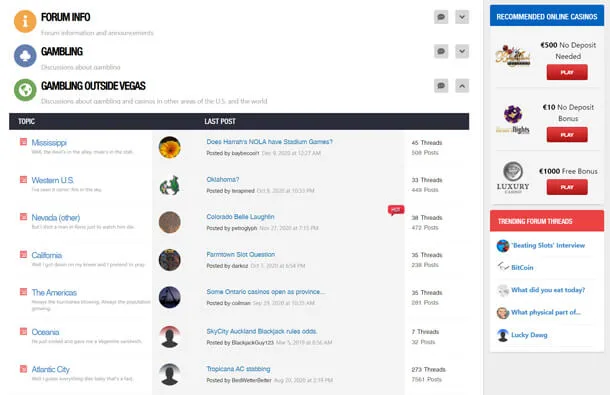Open the Atlantic City forum
This screenshot has width=610, height=395.
pos(51,369)
